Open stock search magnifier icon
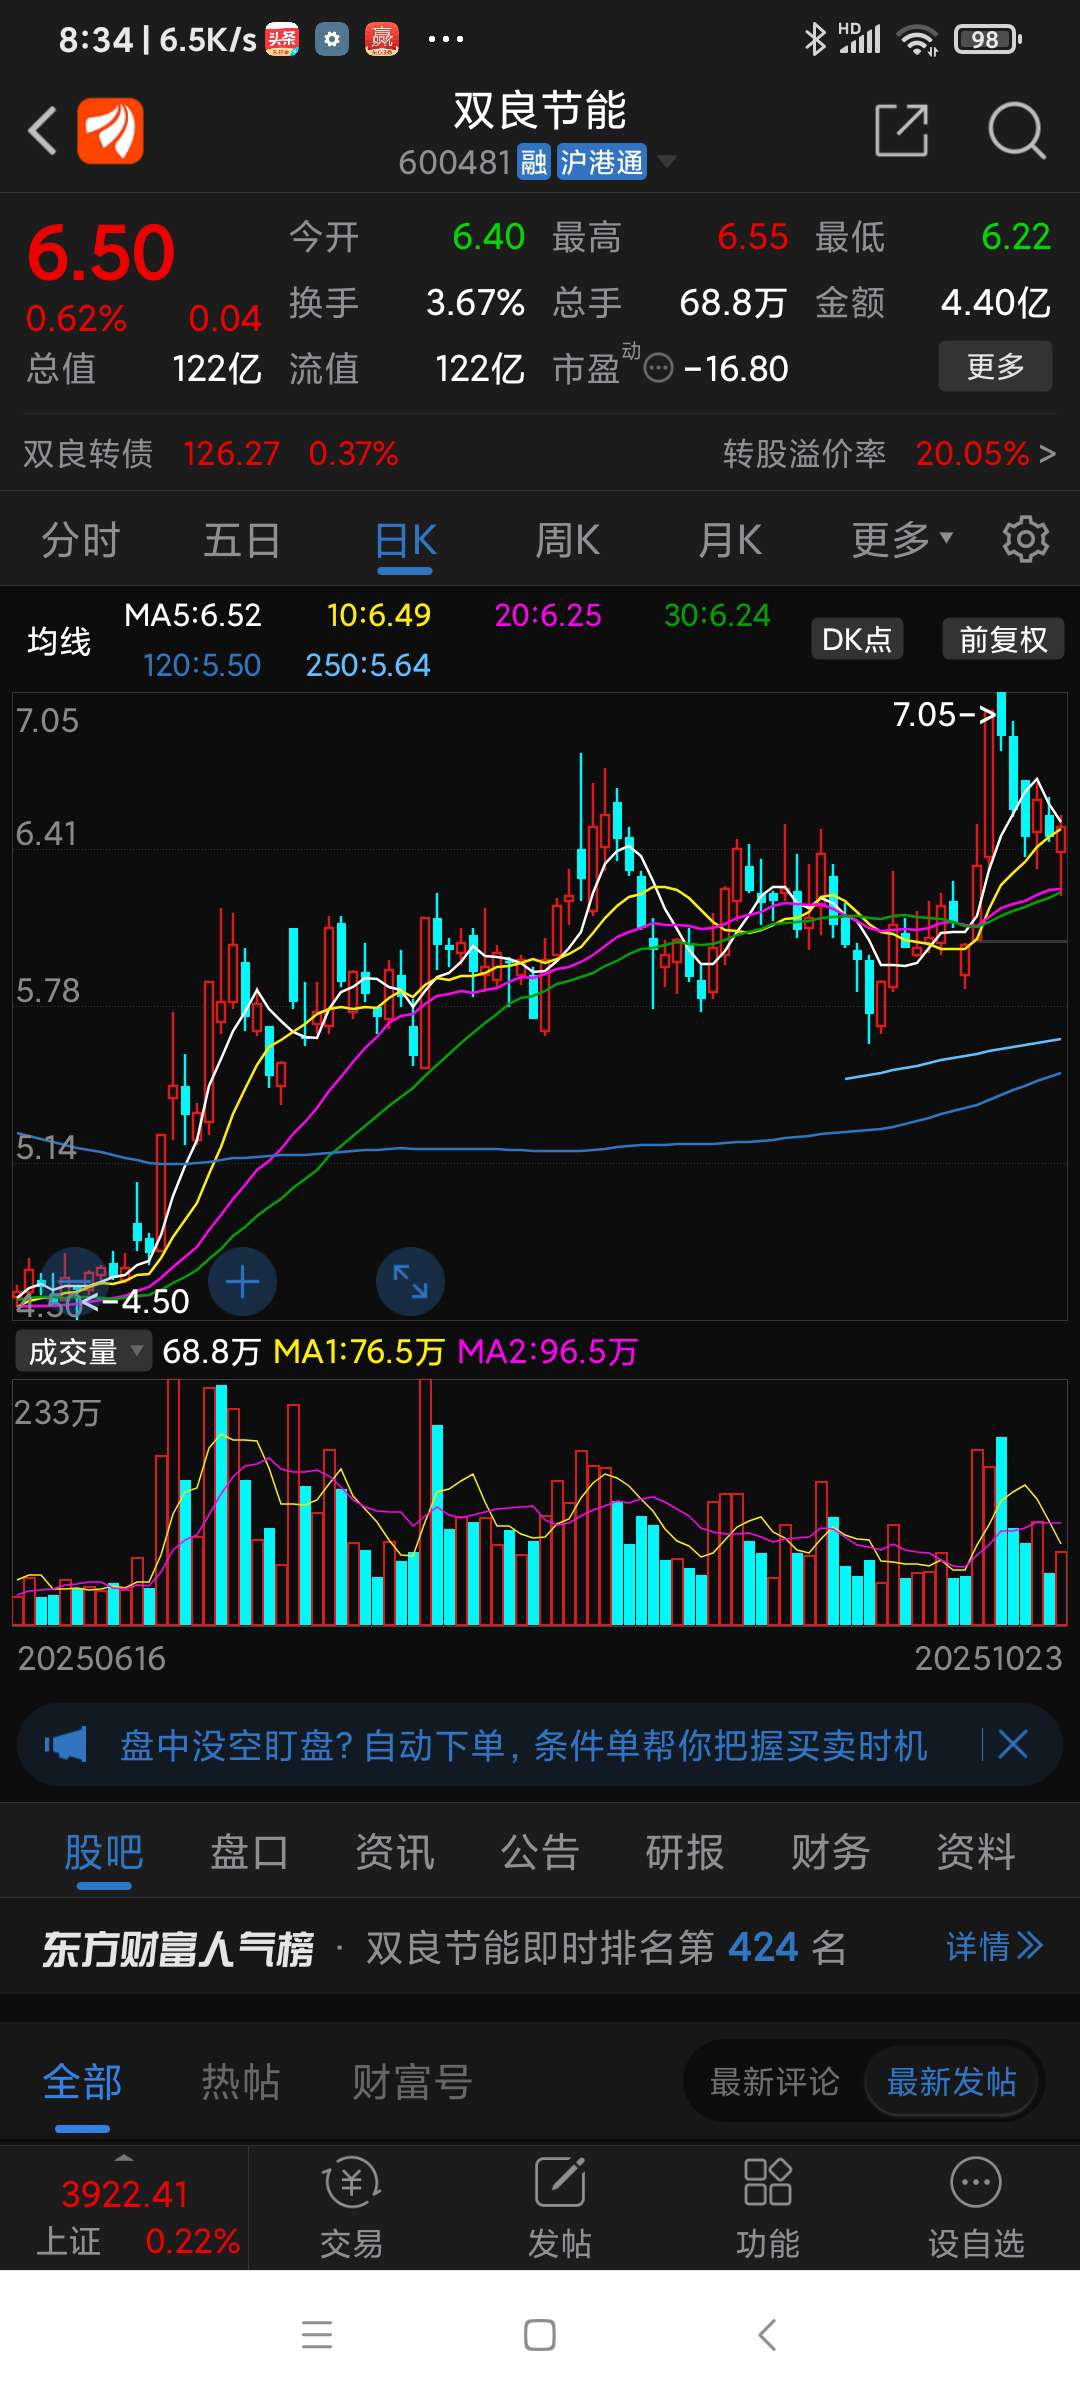 (1016, 130)
